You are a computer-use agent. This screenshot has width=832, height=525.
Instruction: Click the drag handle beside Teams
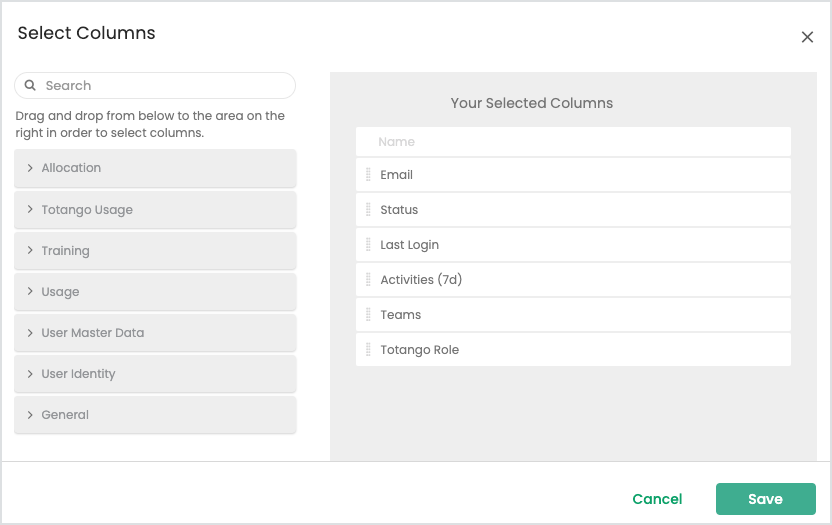point(368,315)
